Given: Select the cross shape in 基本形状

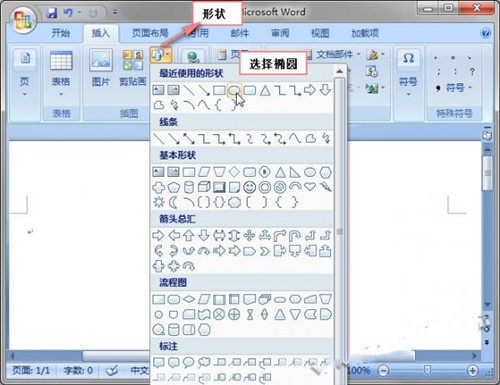Looking at the screenshot, I should [159, 187].
